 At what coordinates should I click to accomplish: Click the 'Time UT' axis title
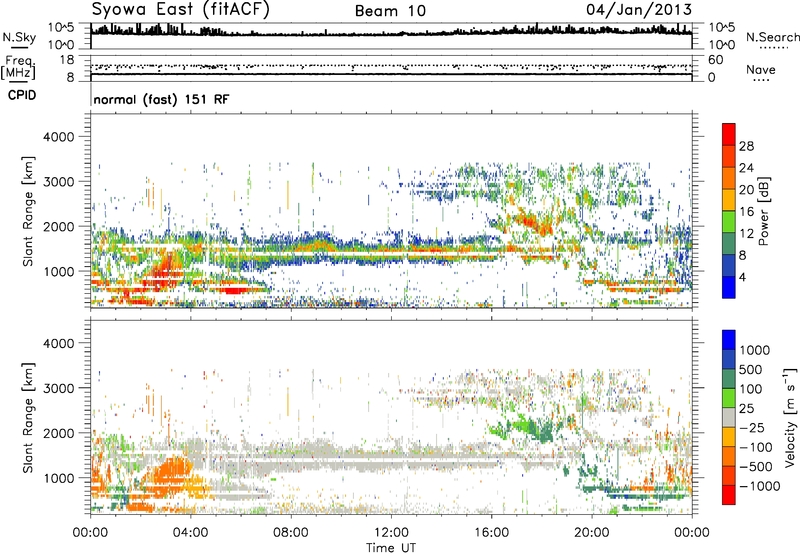pyautogui.click(x=391, y=548)
